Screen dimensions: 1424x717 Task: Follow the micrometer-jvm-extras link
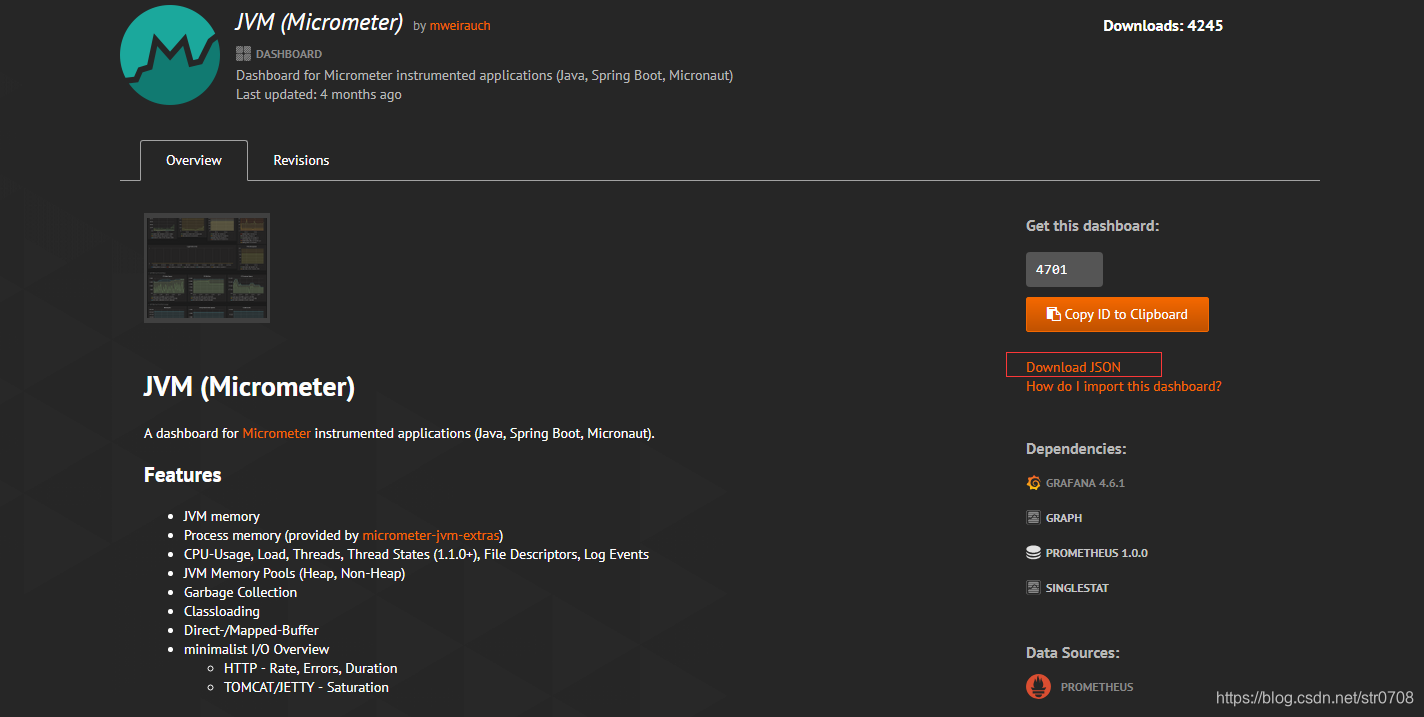(431, 535)
